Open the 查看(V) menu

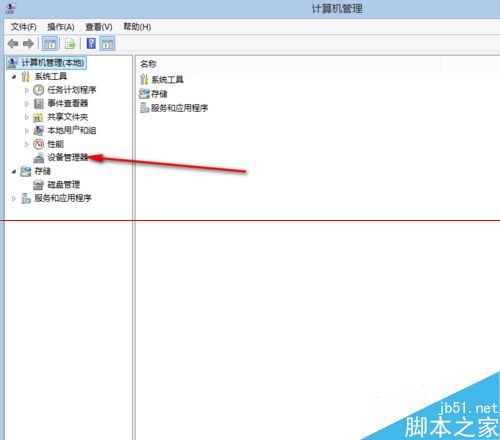(x=99, y=27)
